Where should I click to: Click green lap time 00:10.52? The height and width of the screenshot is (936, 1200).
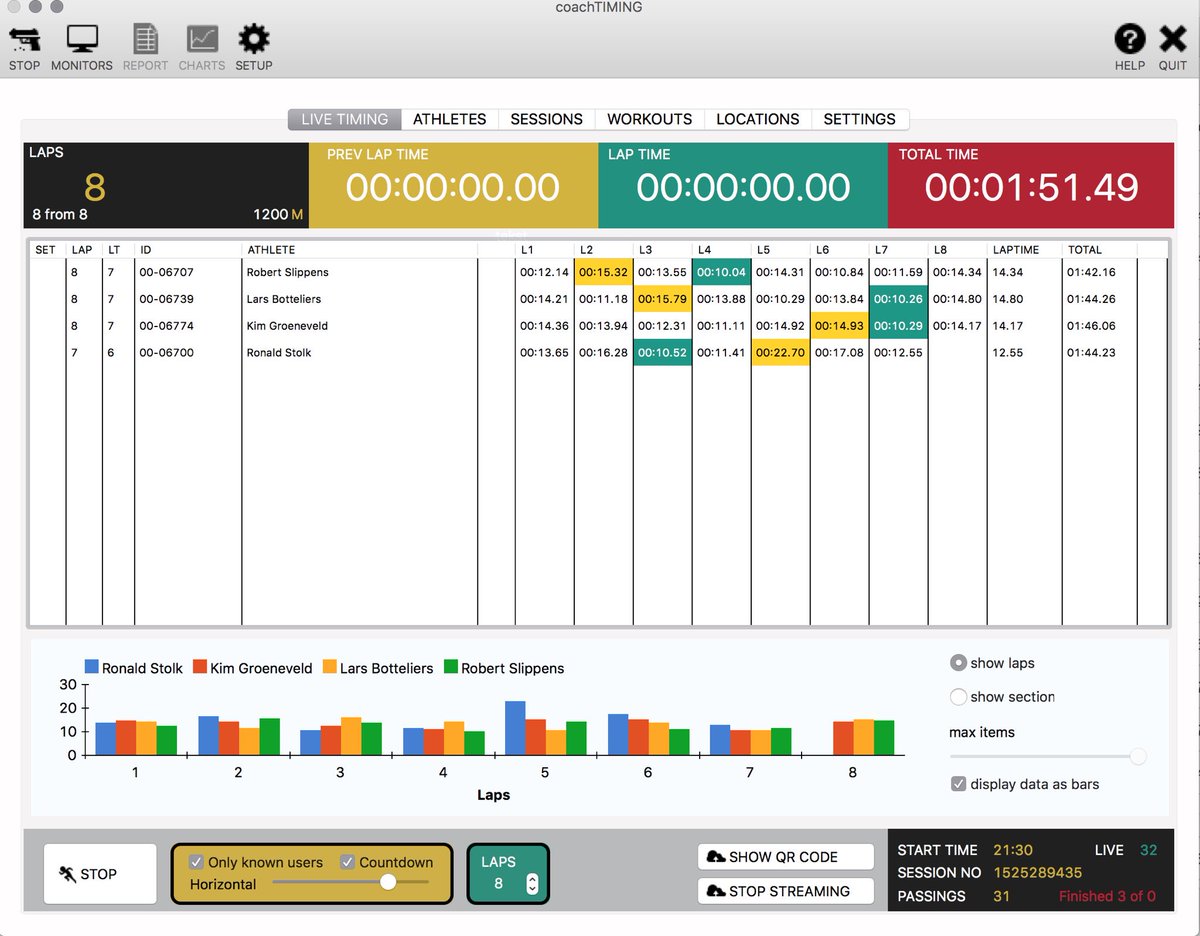pyautogui.click(x=662, y=353)
